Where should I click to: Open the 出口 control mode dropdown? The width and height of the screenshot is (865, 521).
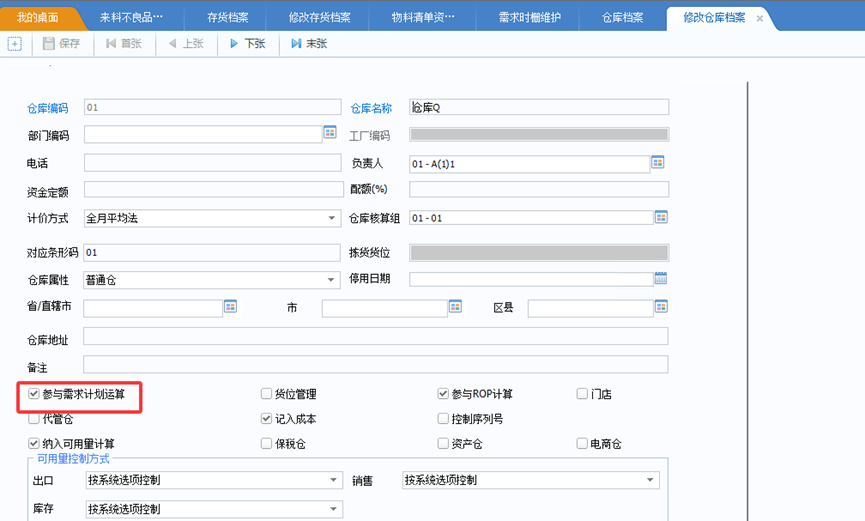point(214,480)
